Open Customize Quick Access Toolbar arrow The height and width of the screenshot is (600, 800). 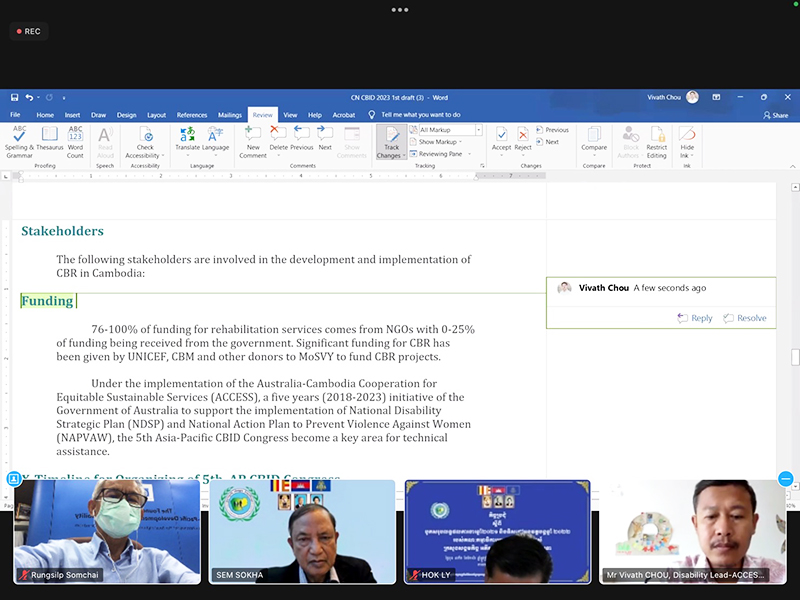coord(64,97)
